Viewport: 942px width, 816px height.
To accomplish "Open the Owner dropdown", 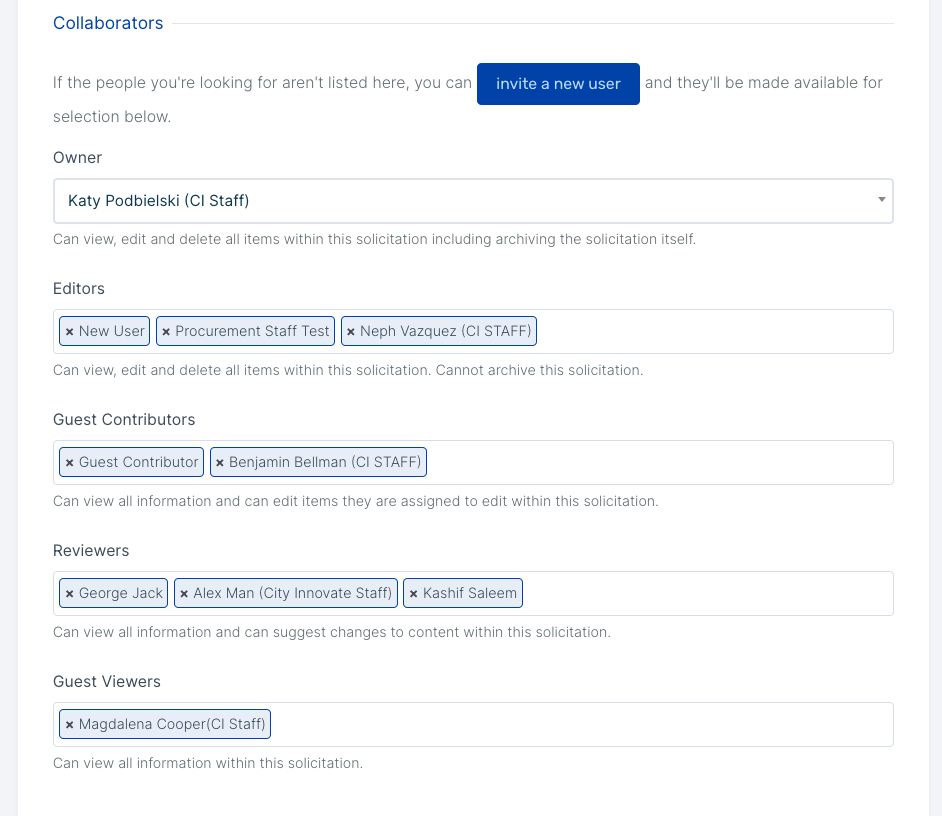I will [473, 201].
